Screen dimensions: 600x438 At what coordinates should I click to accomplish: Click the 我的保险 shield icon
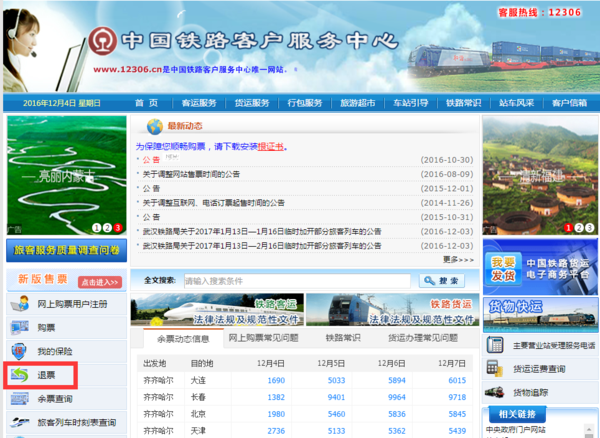[19, 351]
